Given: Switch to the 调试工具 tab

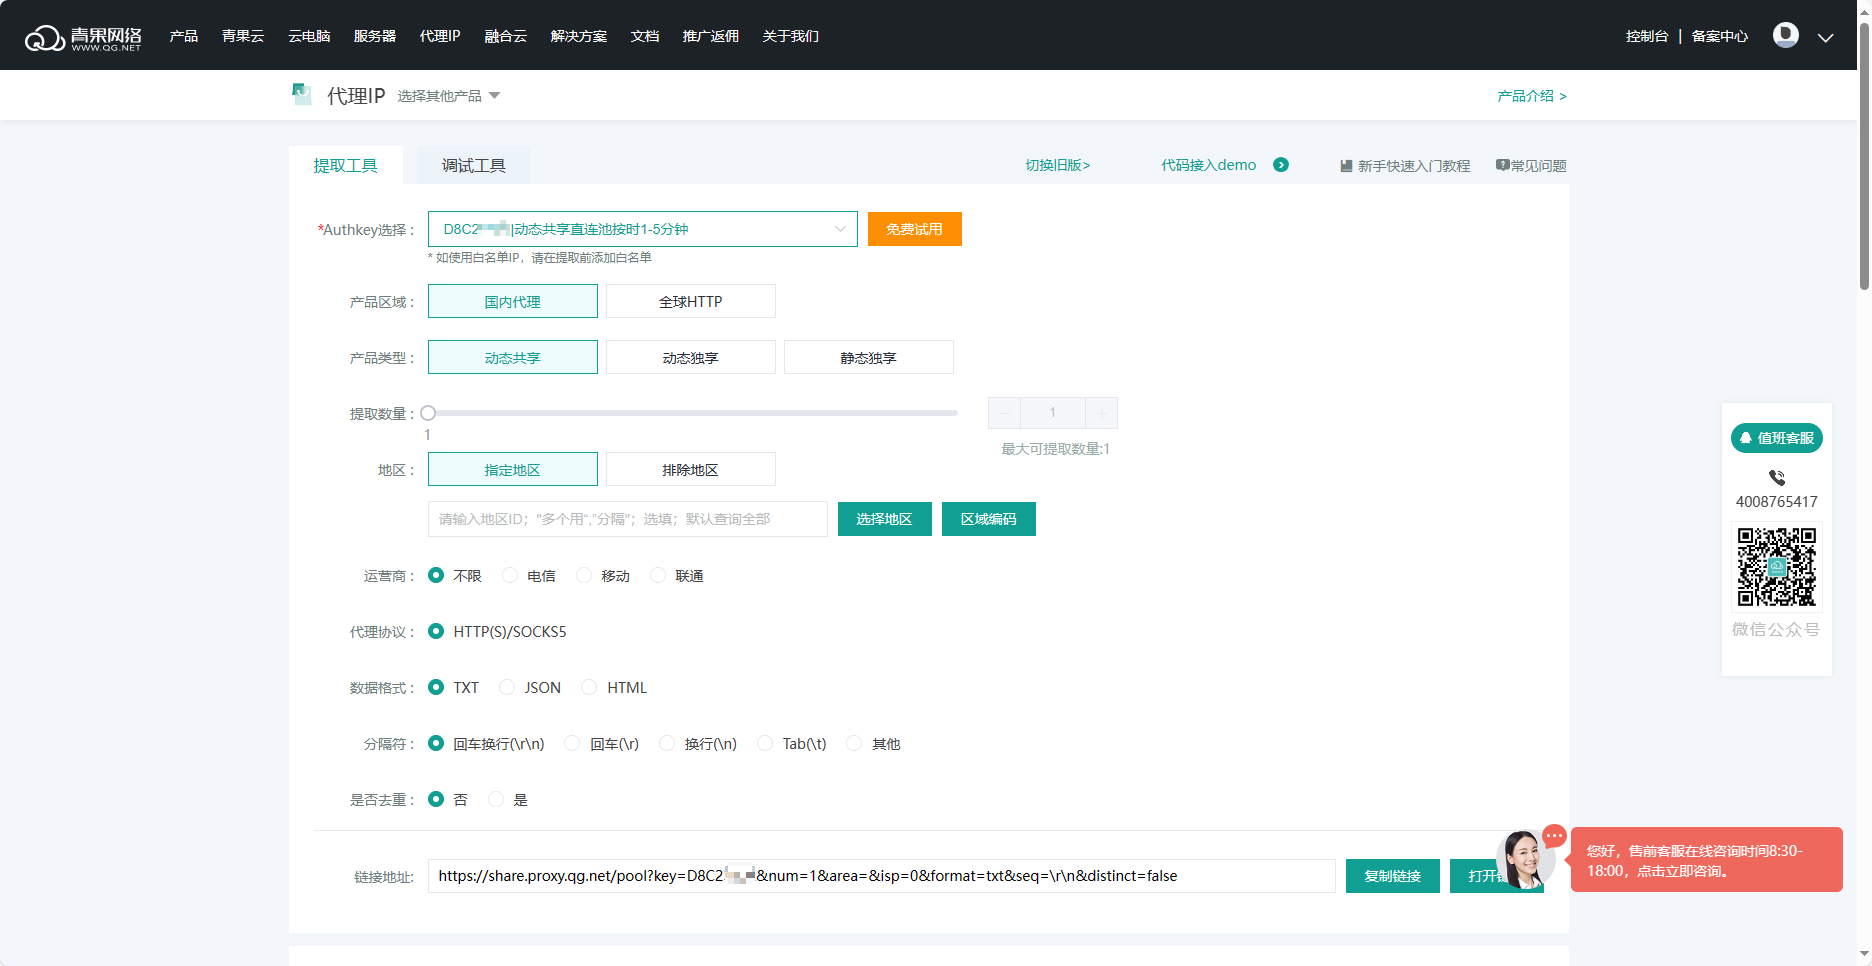Looking at the screenshot, I should (x=473, y=166).
